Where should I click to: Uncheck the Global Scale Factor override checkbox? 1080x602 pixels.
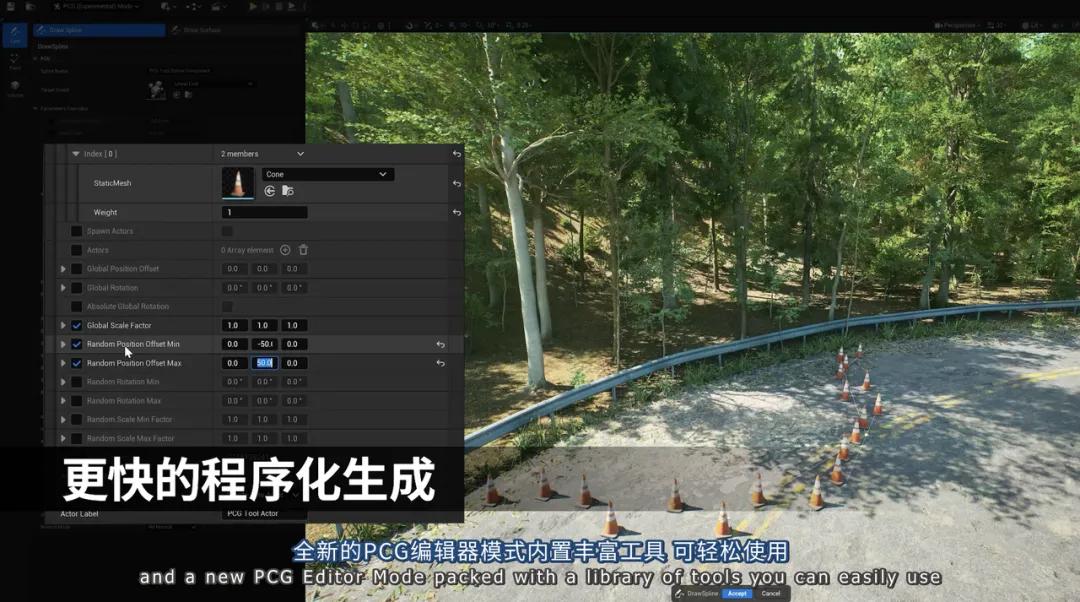tap(76, 325)
